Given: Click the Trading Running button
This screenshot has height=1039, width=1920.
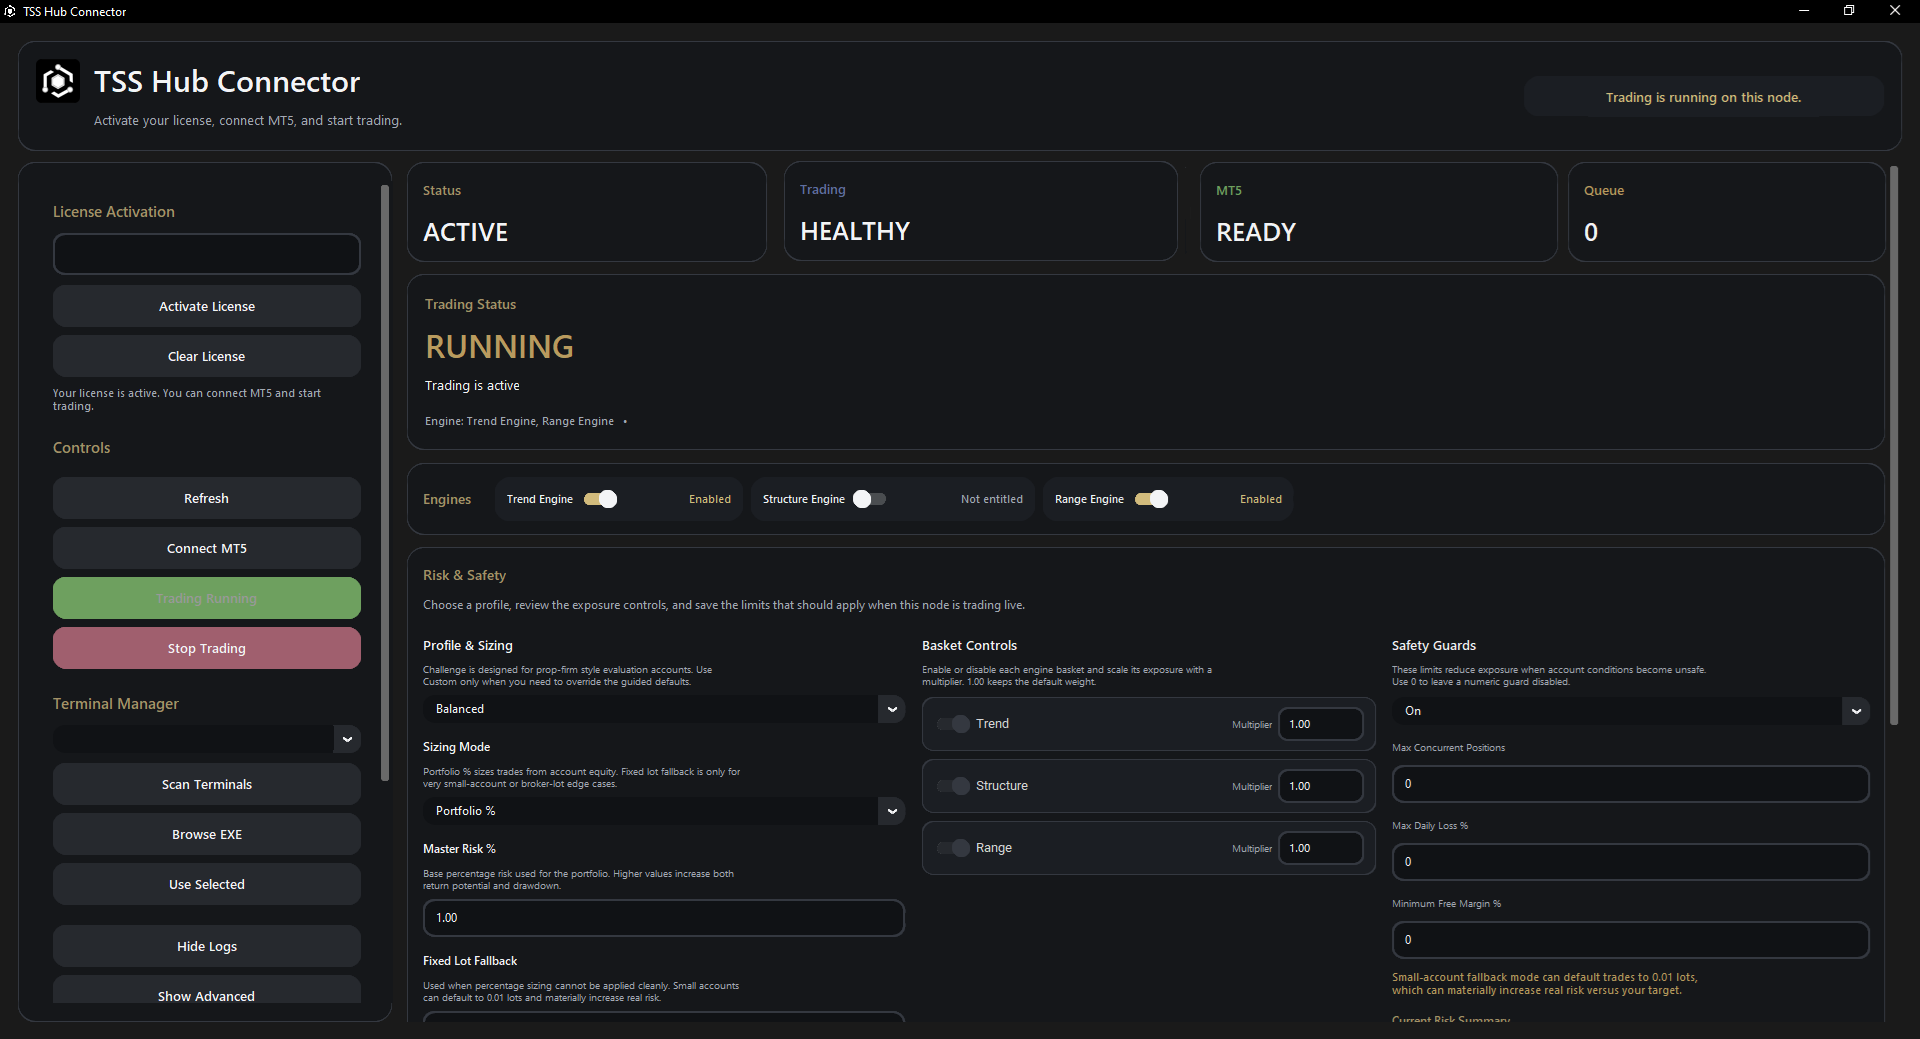Looking at the screenshot, I should click(x=207, y=598).
